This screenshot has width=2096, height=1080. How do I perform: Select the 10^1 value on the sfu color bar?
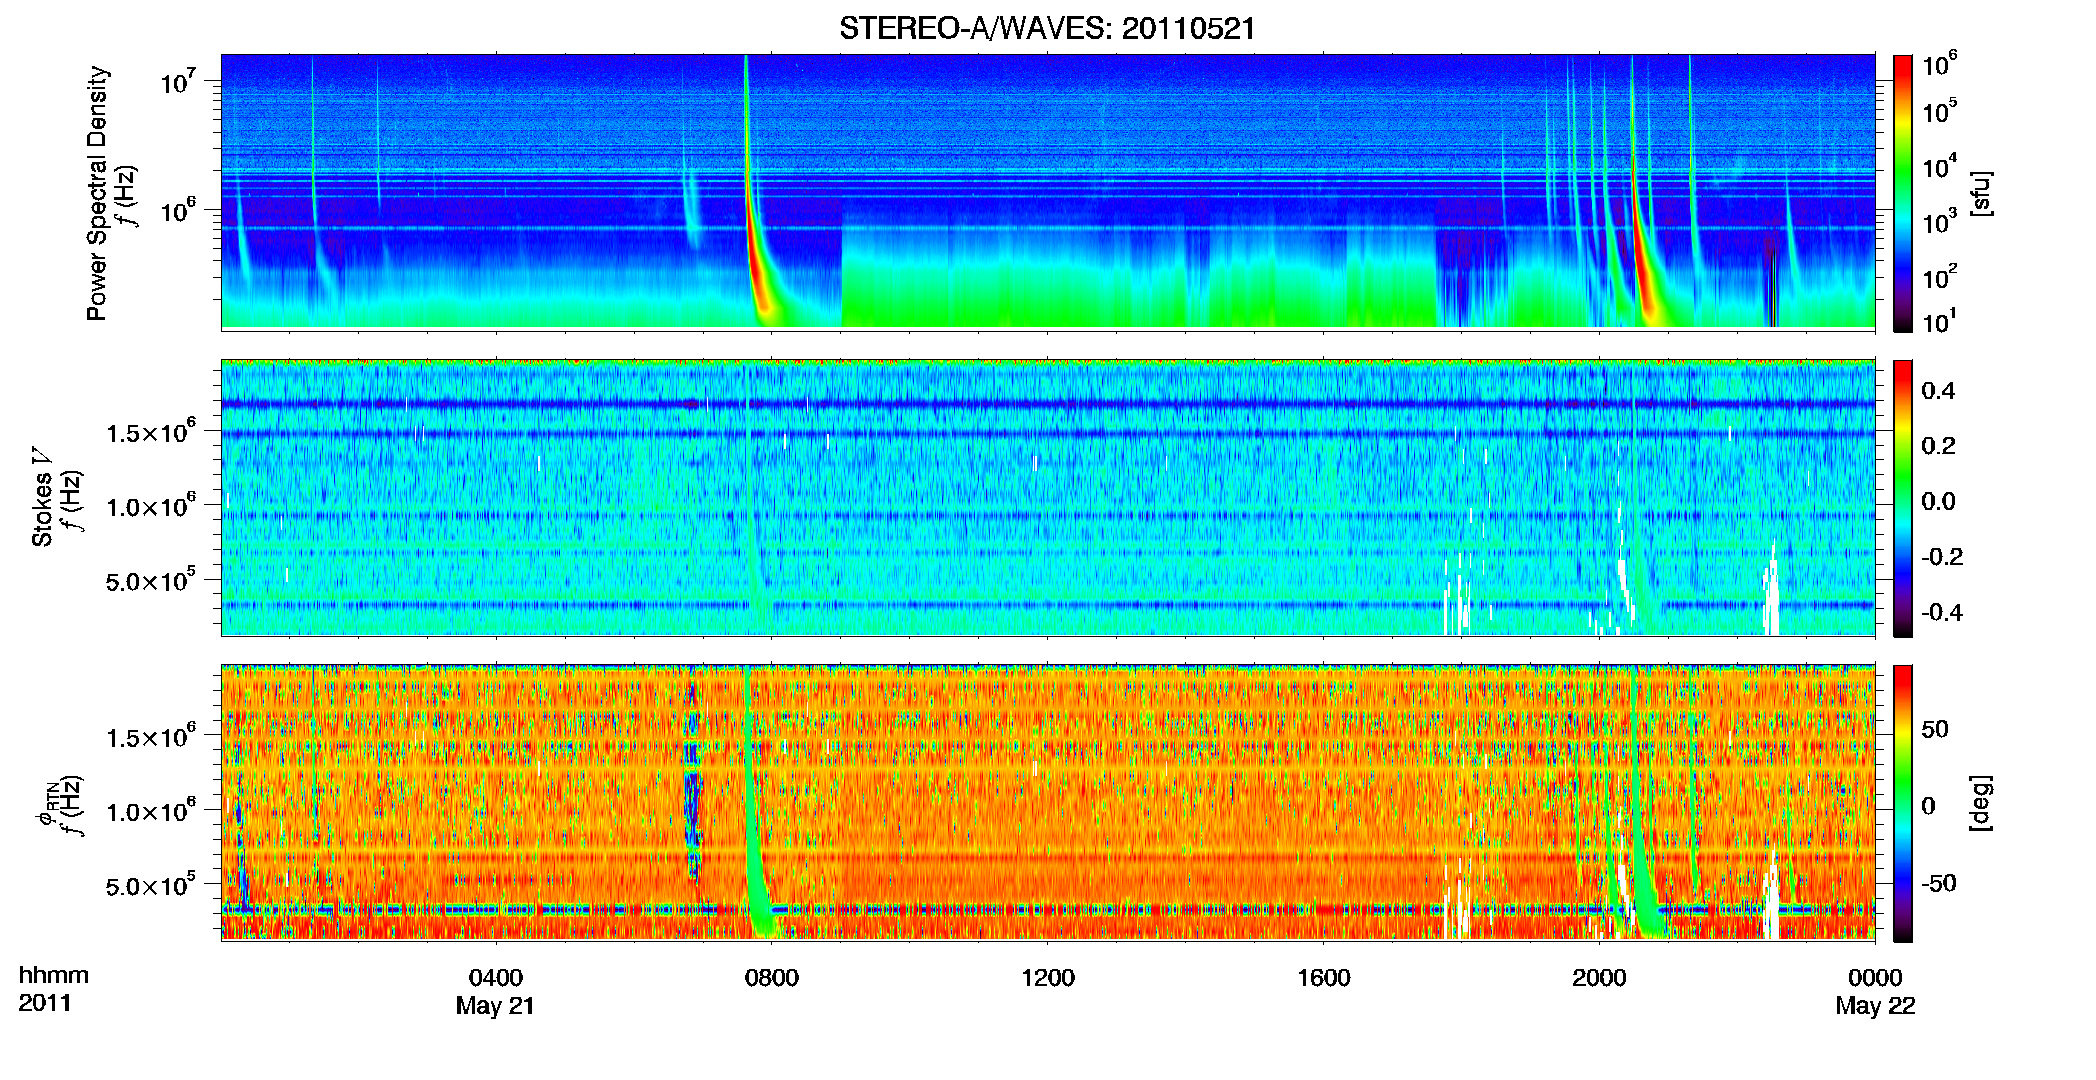coord(1940,322)
